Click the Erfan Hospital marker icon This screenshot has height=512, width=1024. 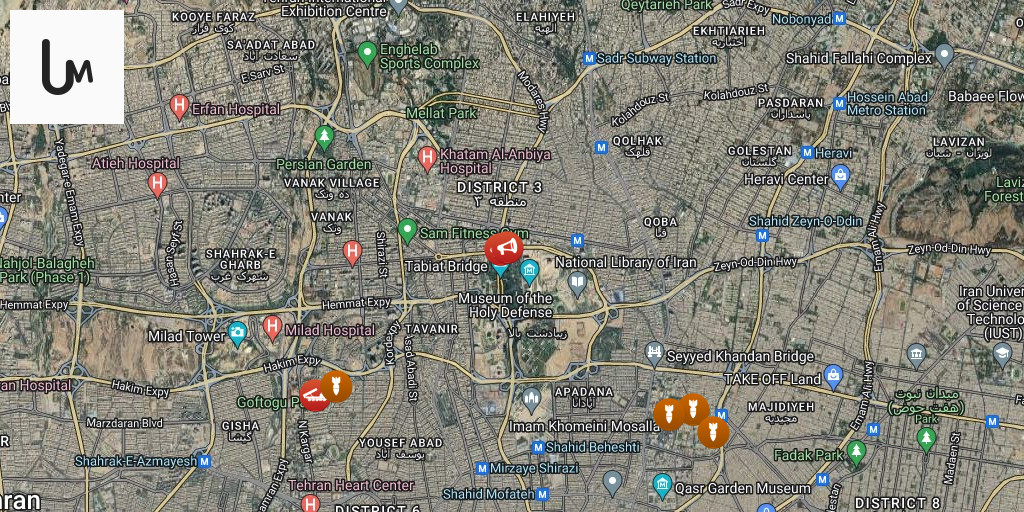coord(179,106)
